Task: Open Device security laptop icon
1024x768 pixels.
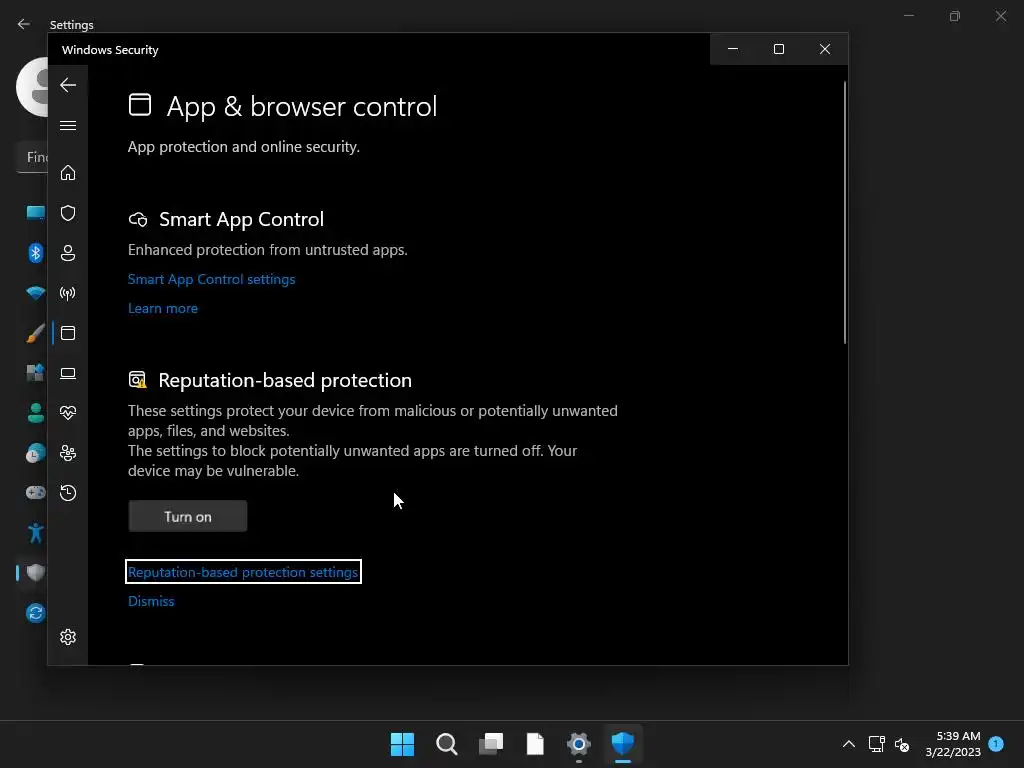Action: [x=68, y=373]
